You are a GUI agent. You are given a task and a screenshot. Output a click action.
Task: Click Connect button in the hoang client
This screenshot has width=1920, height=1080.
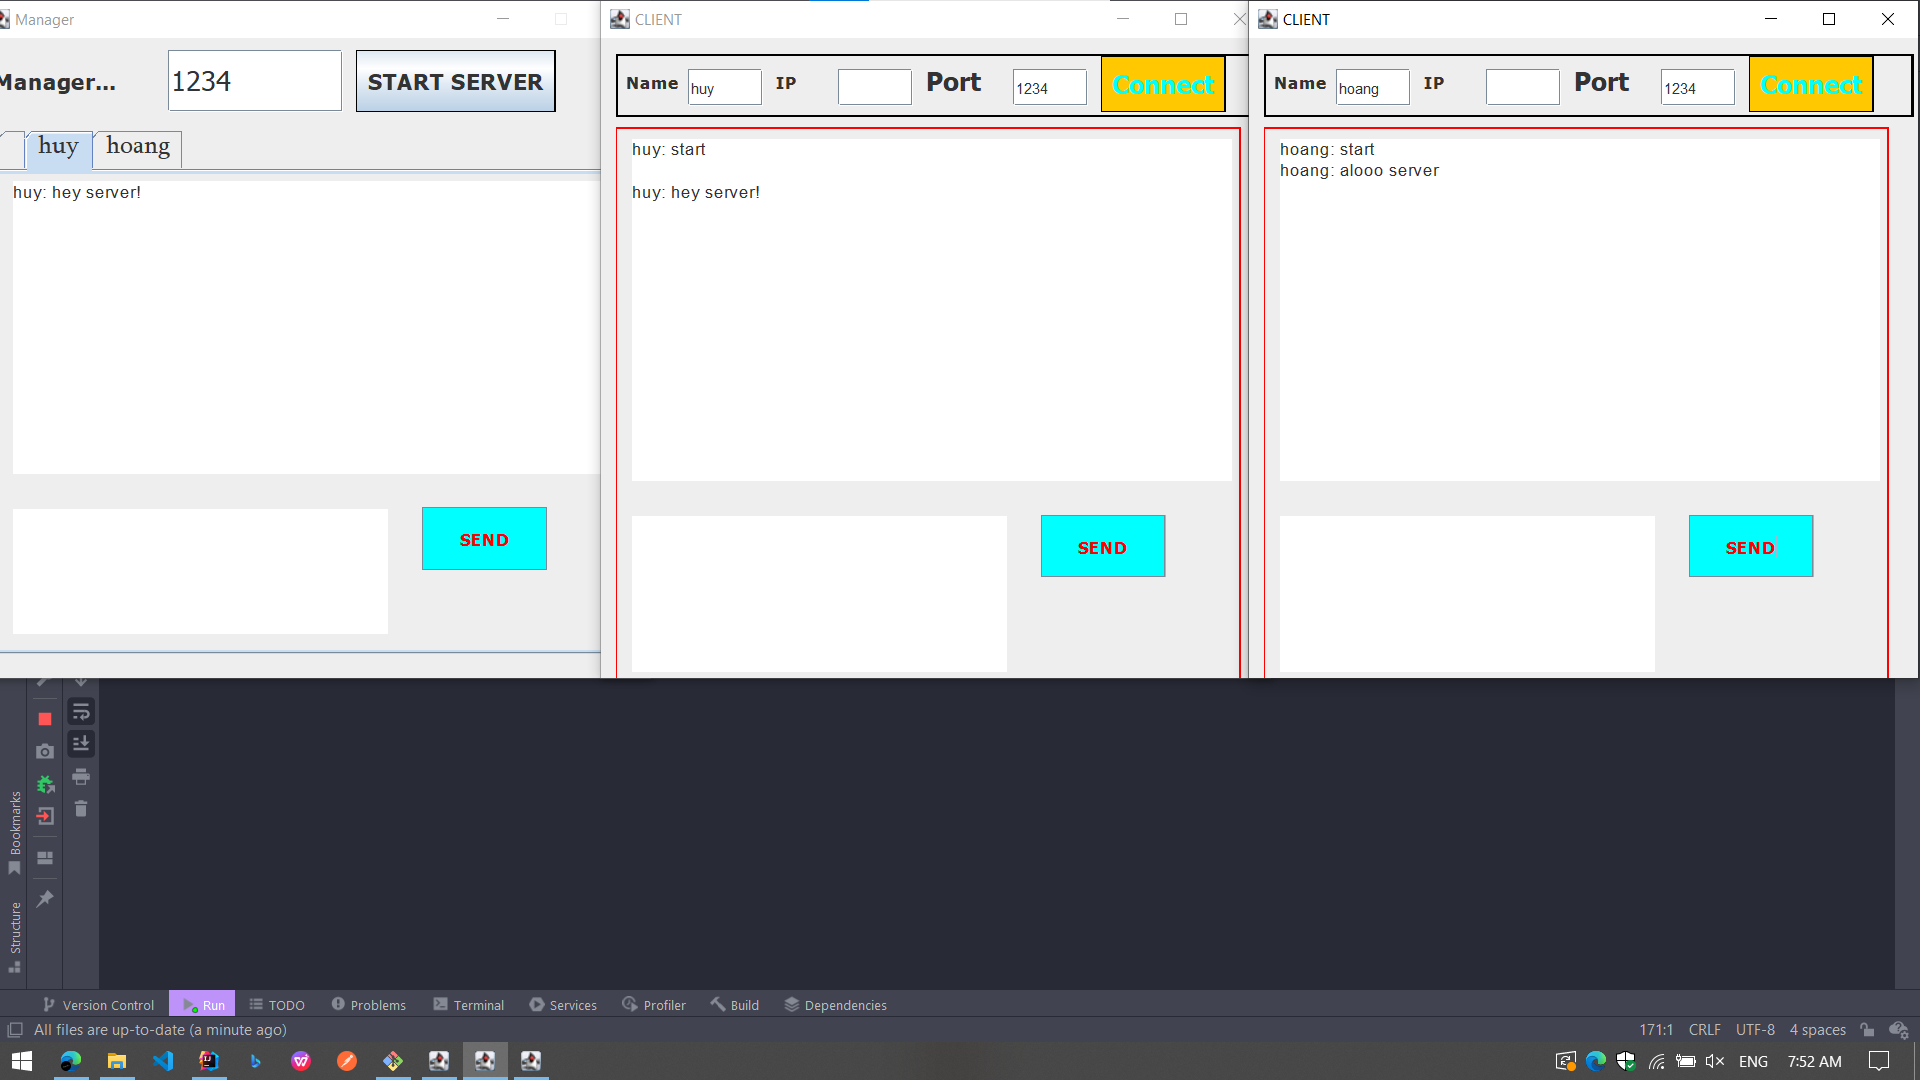(1810, 85)
